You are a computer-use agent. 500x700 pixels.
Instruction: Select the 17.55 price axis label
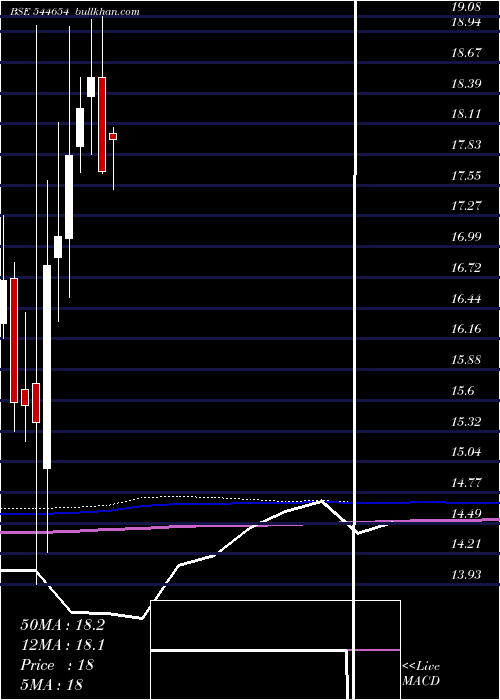(x=466, y=175)
